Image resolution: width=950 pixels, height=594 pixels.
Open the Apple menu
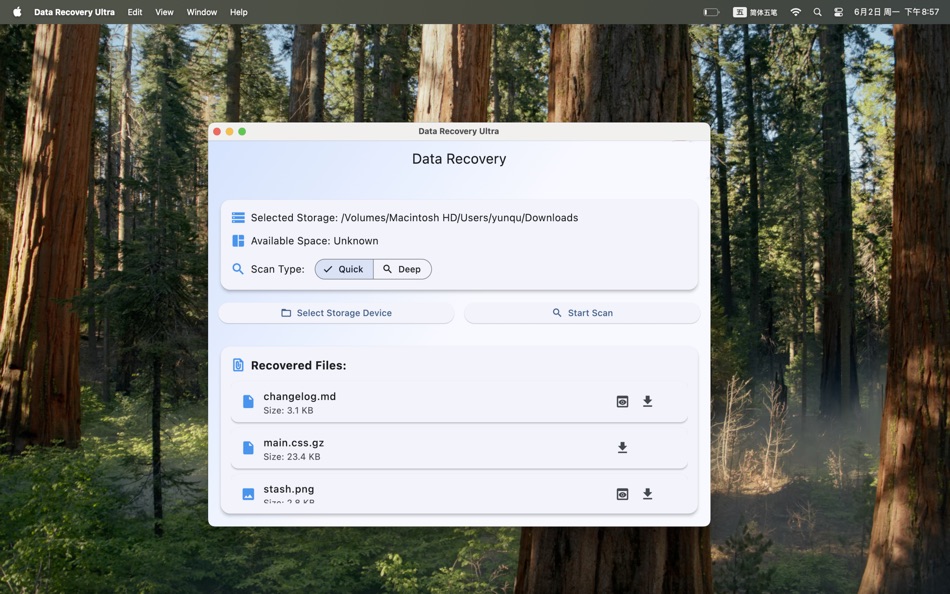coord(17,12)
